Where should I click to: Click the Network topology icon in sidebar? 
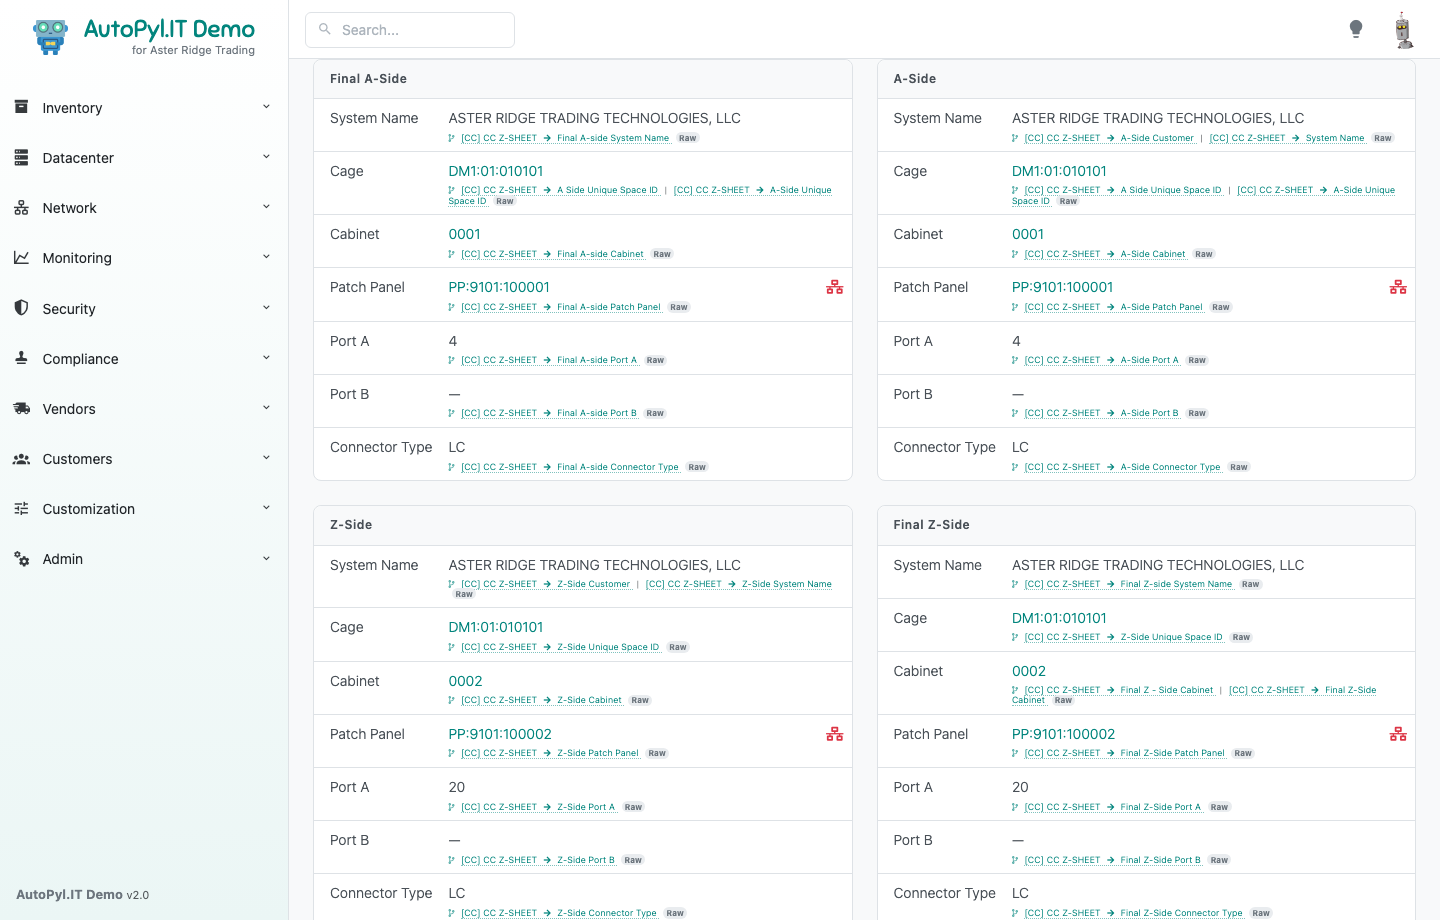tap(21, 207)
